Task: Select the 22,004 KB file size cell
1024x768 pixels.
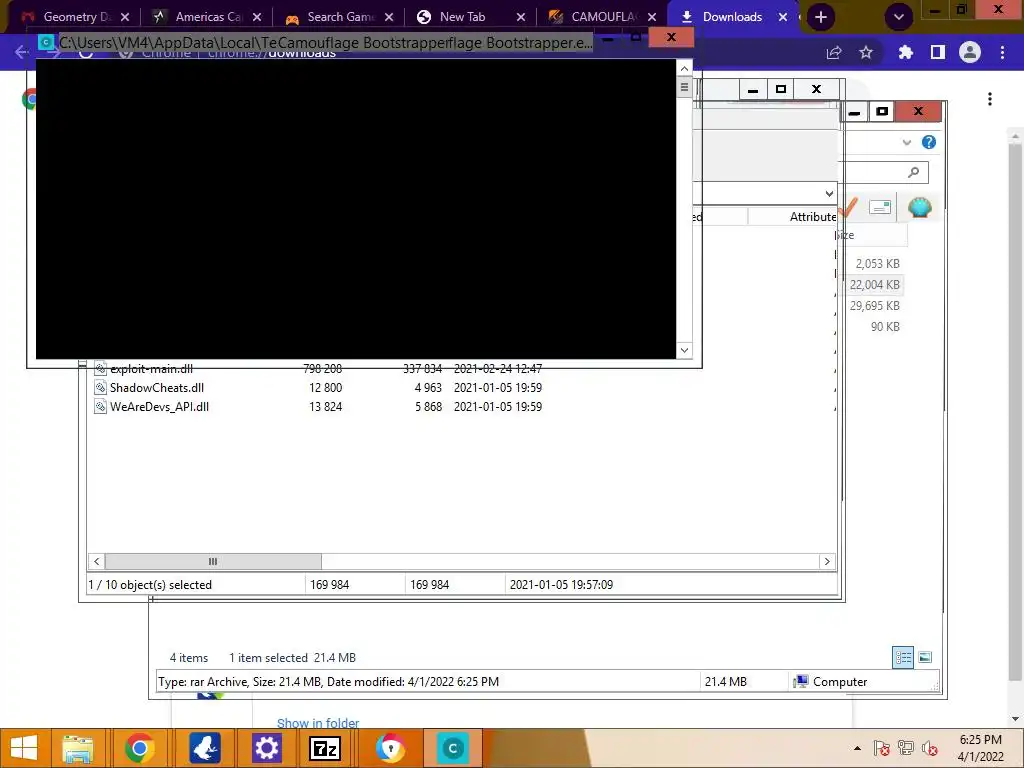Action: (874, 284)
